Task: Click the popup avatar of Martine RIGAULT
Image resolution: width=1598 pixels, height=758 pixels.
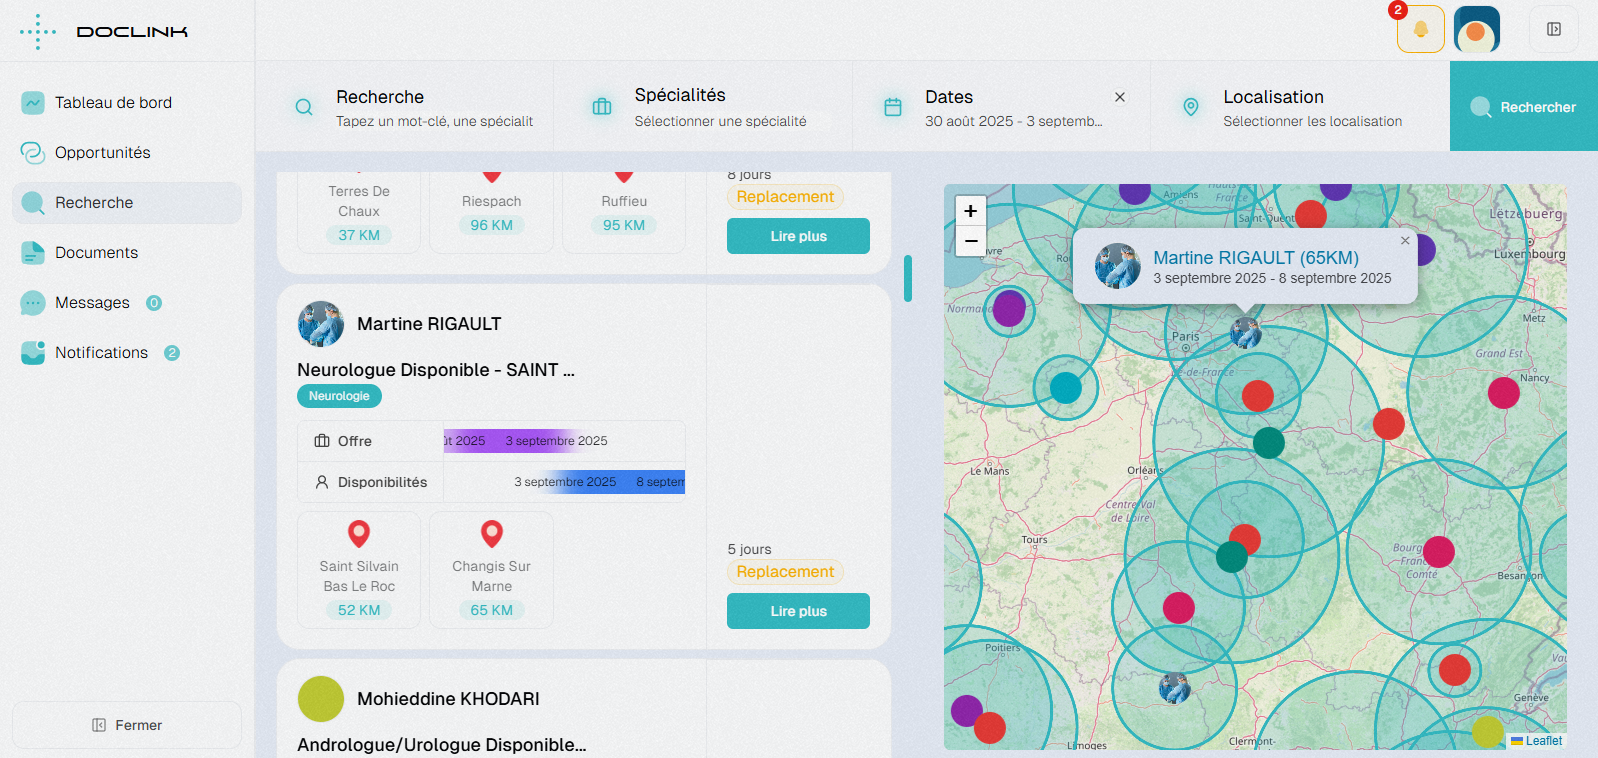Action: [1118, 266]
